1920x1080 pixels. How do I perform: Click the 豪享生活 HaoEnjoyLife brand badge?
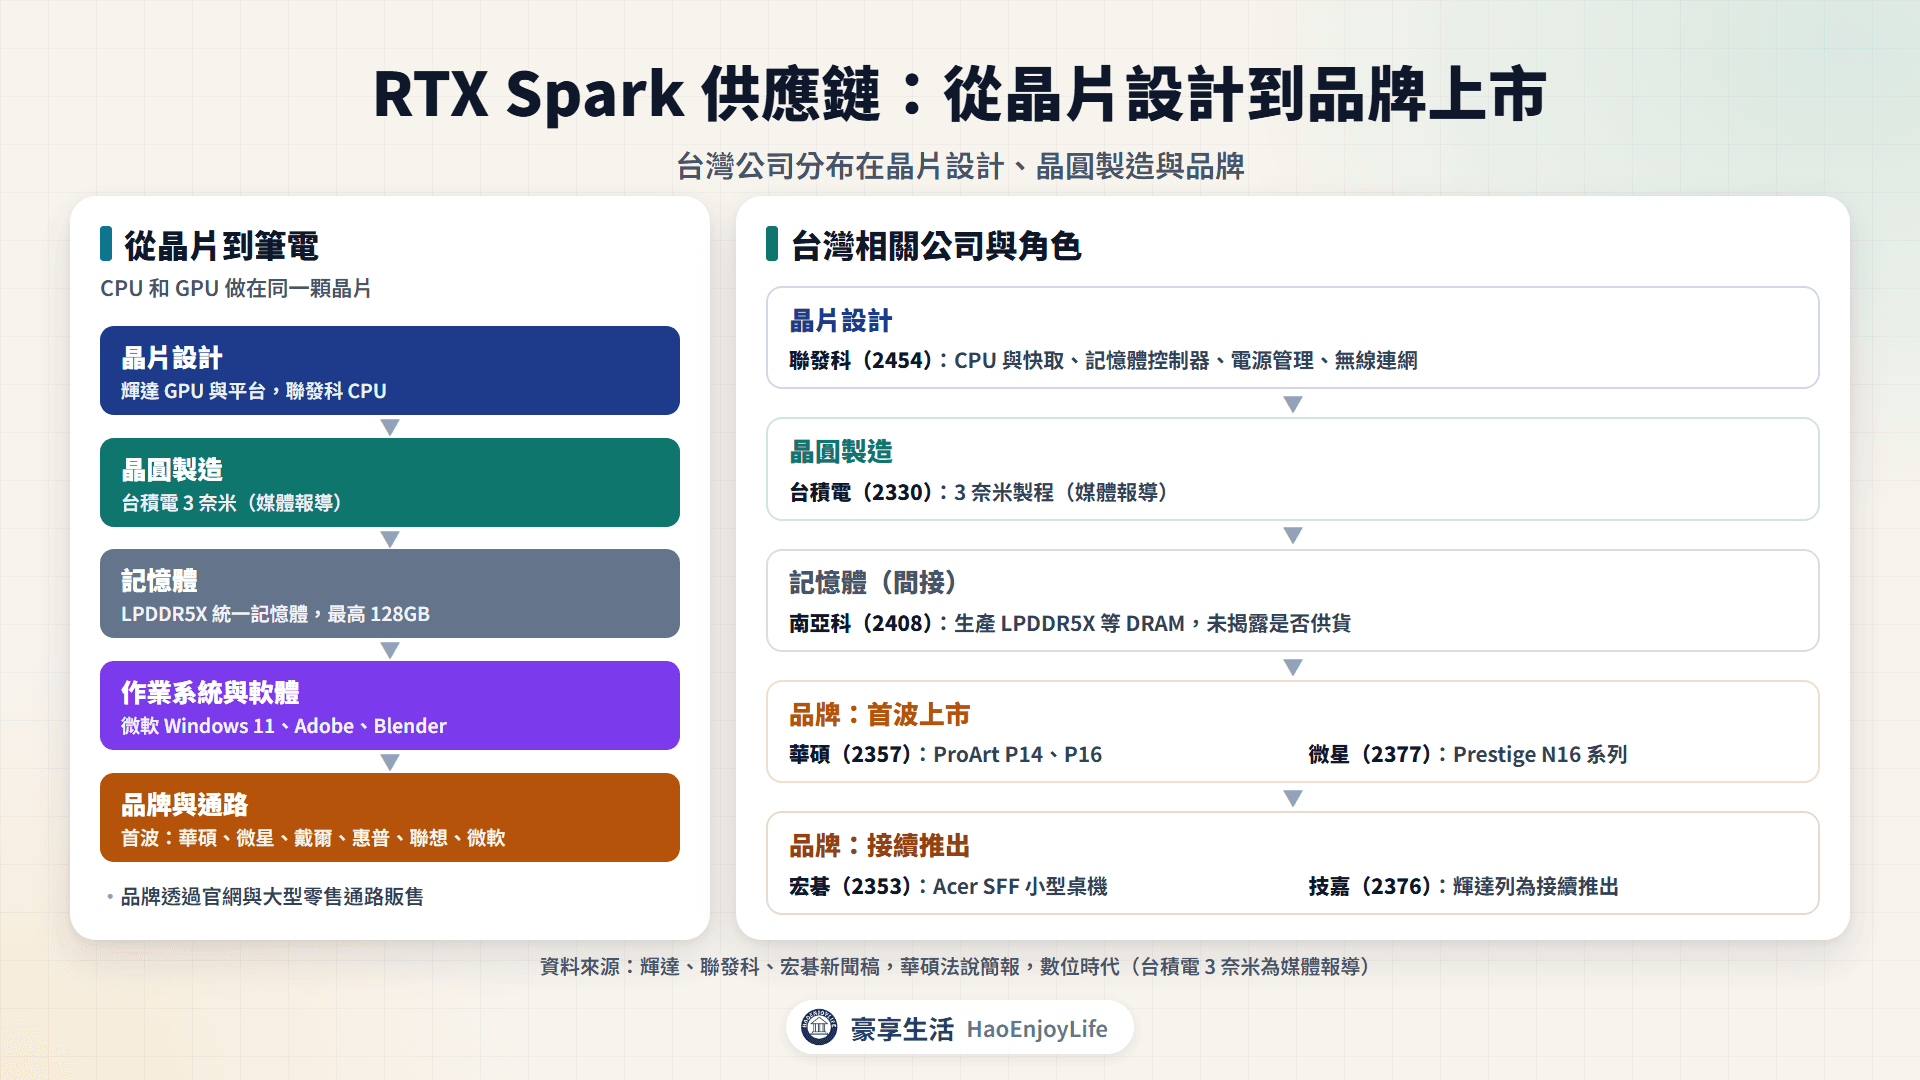[959, 1027]
